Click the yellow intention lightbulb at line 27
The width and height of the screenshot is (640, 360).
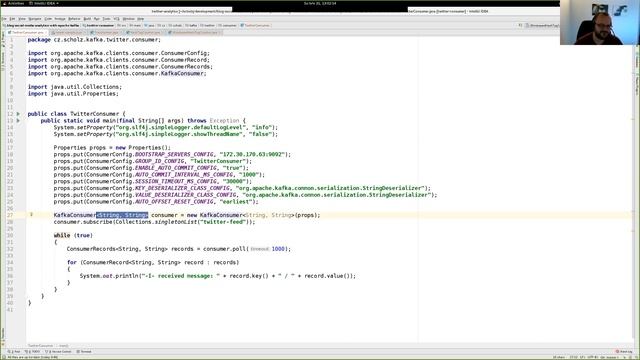[x=31, y=215]
